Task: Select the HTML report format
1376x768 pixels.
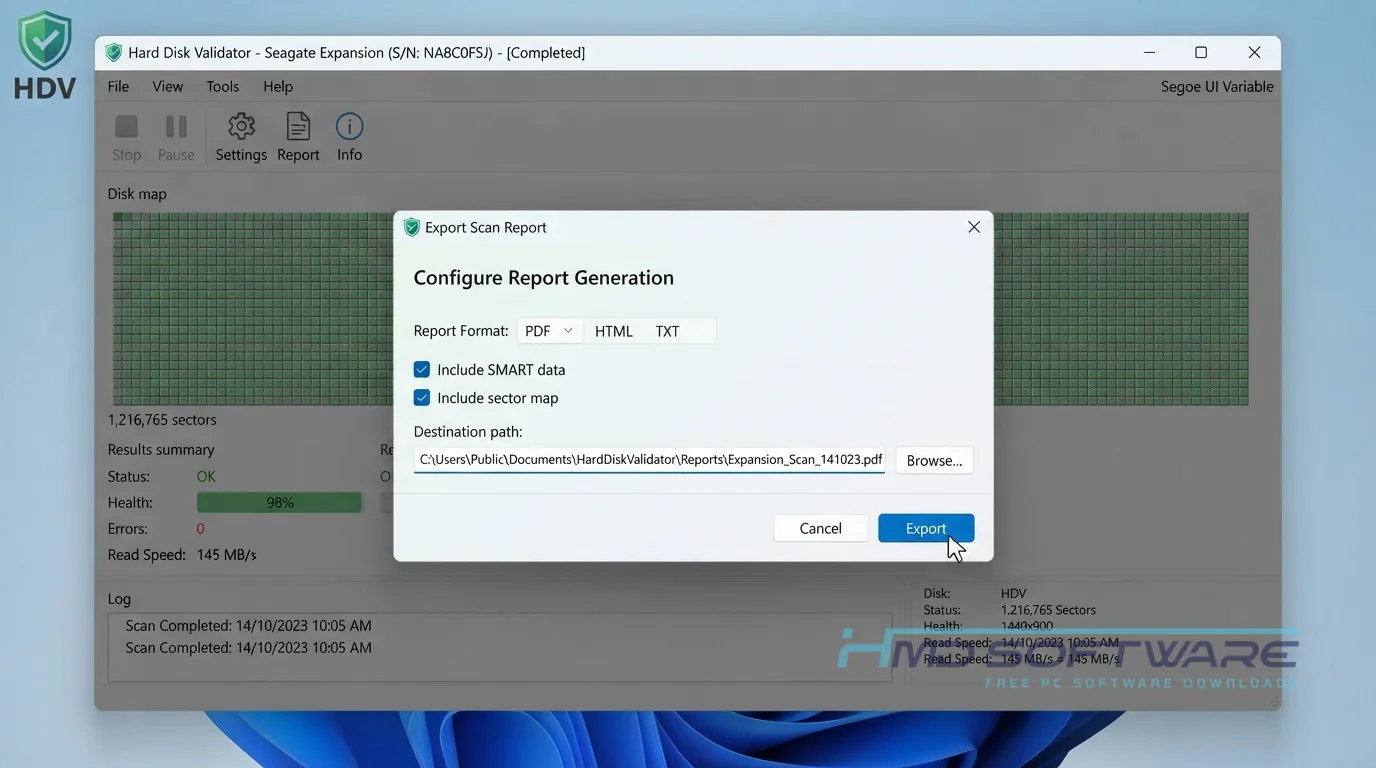Action: click(614, 331)
